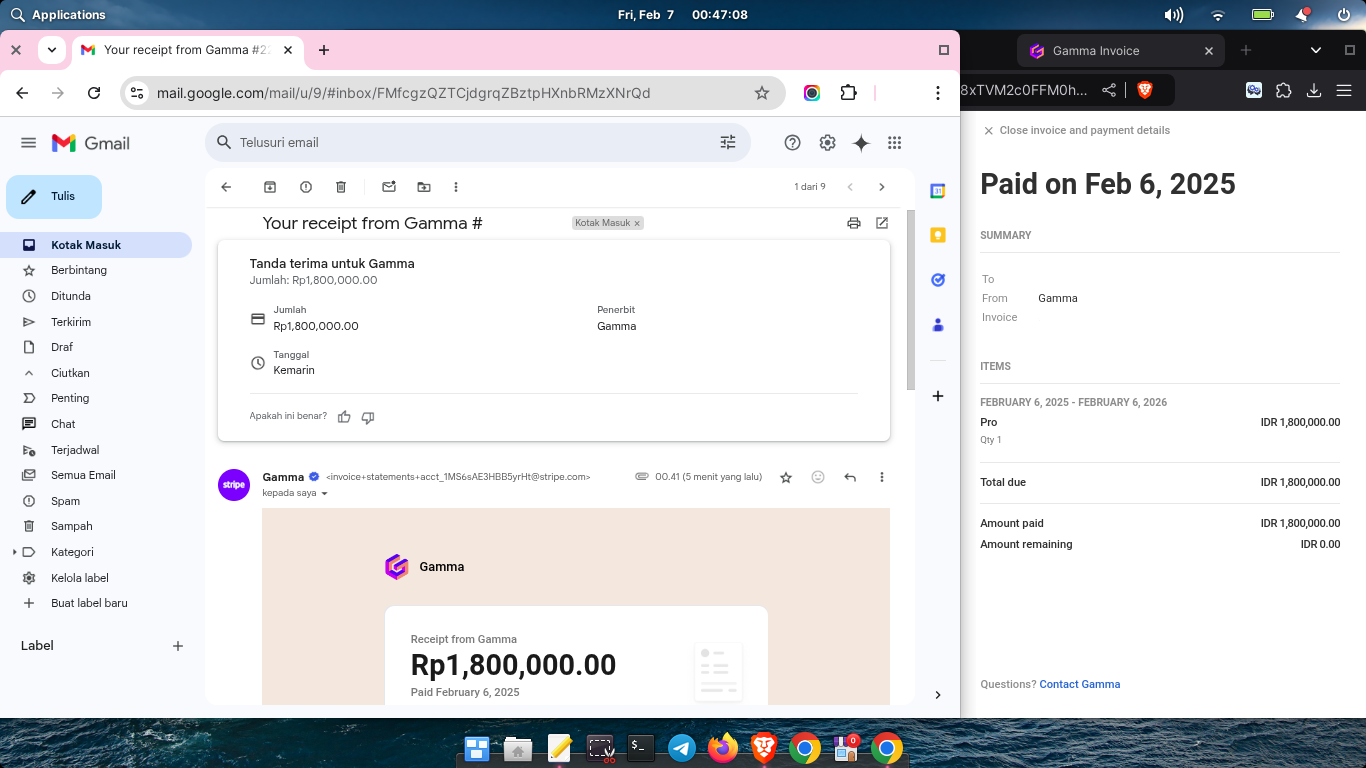This screenshot has height=768, width=1366.
Task: Show recipient details next to kepada saya
Action: pyautogui.click(x=324, y=493)
